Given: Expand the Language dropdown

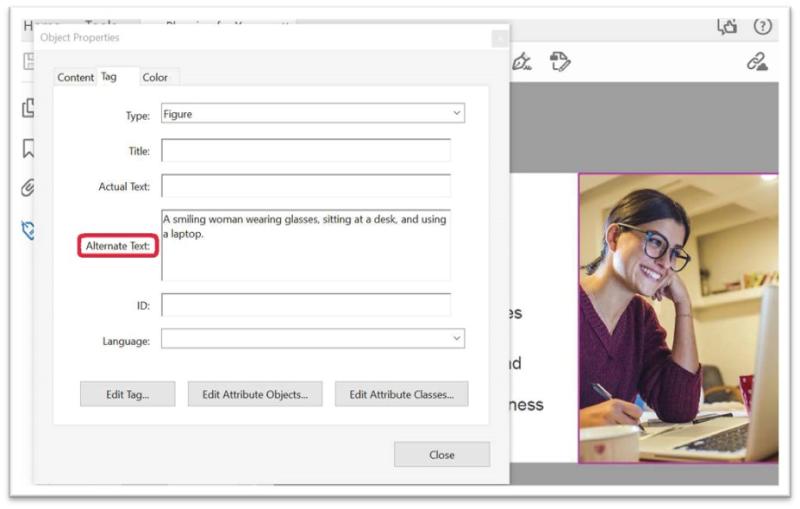Looking at the screenshot, I should click(313, 339).
